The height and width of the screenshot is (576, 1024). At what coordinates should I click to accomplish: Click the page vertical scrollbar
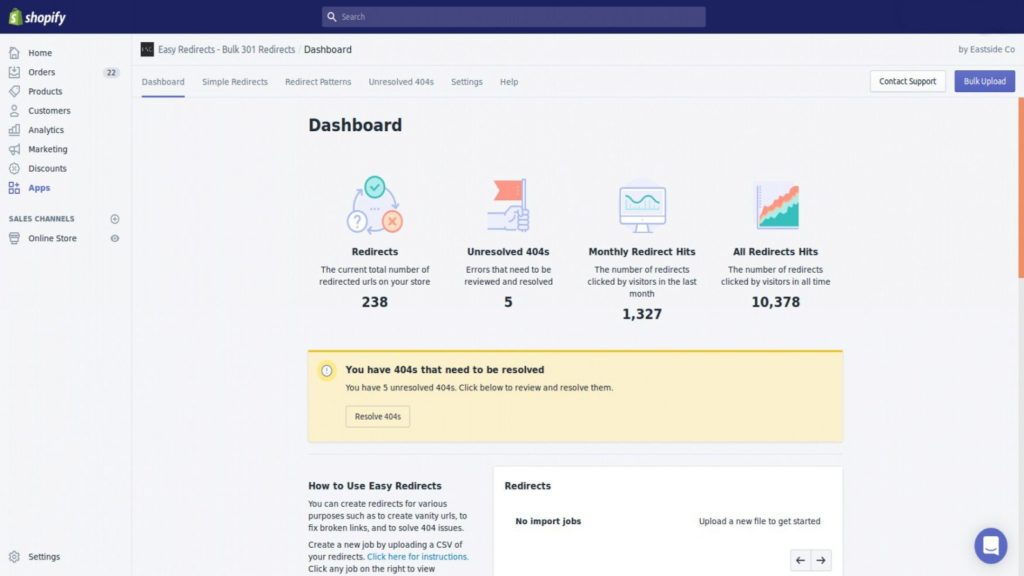[1021, 189]
